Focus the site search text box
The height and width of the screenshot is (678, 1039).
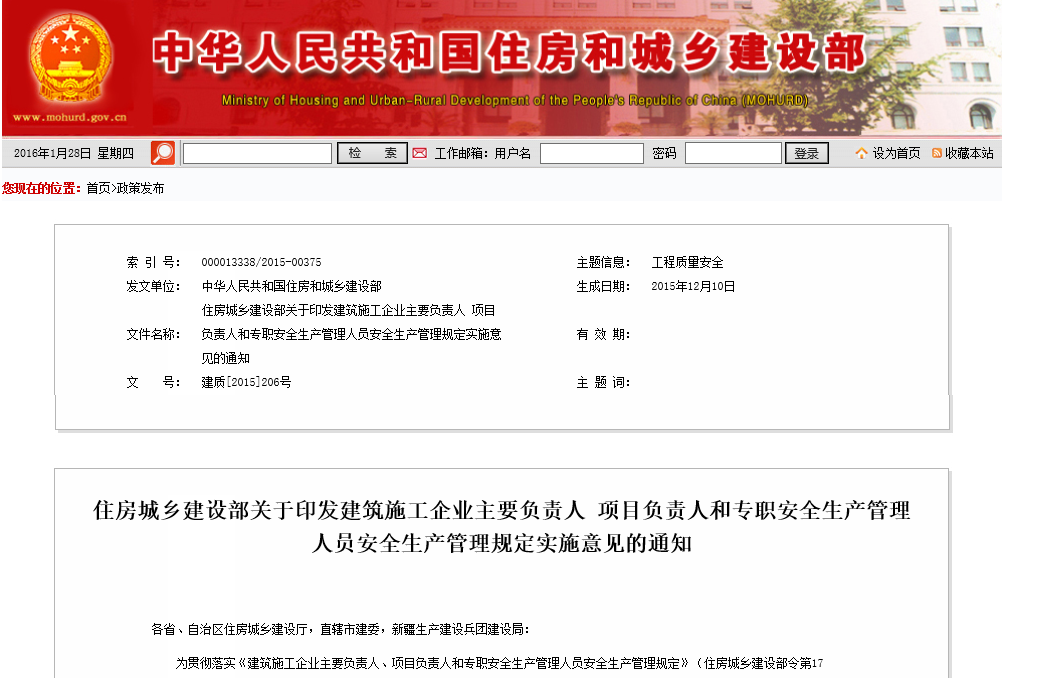tap(257, 153)
